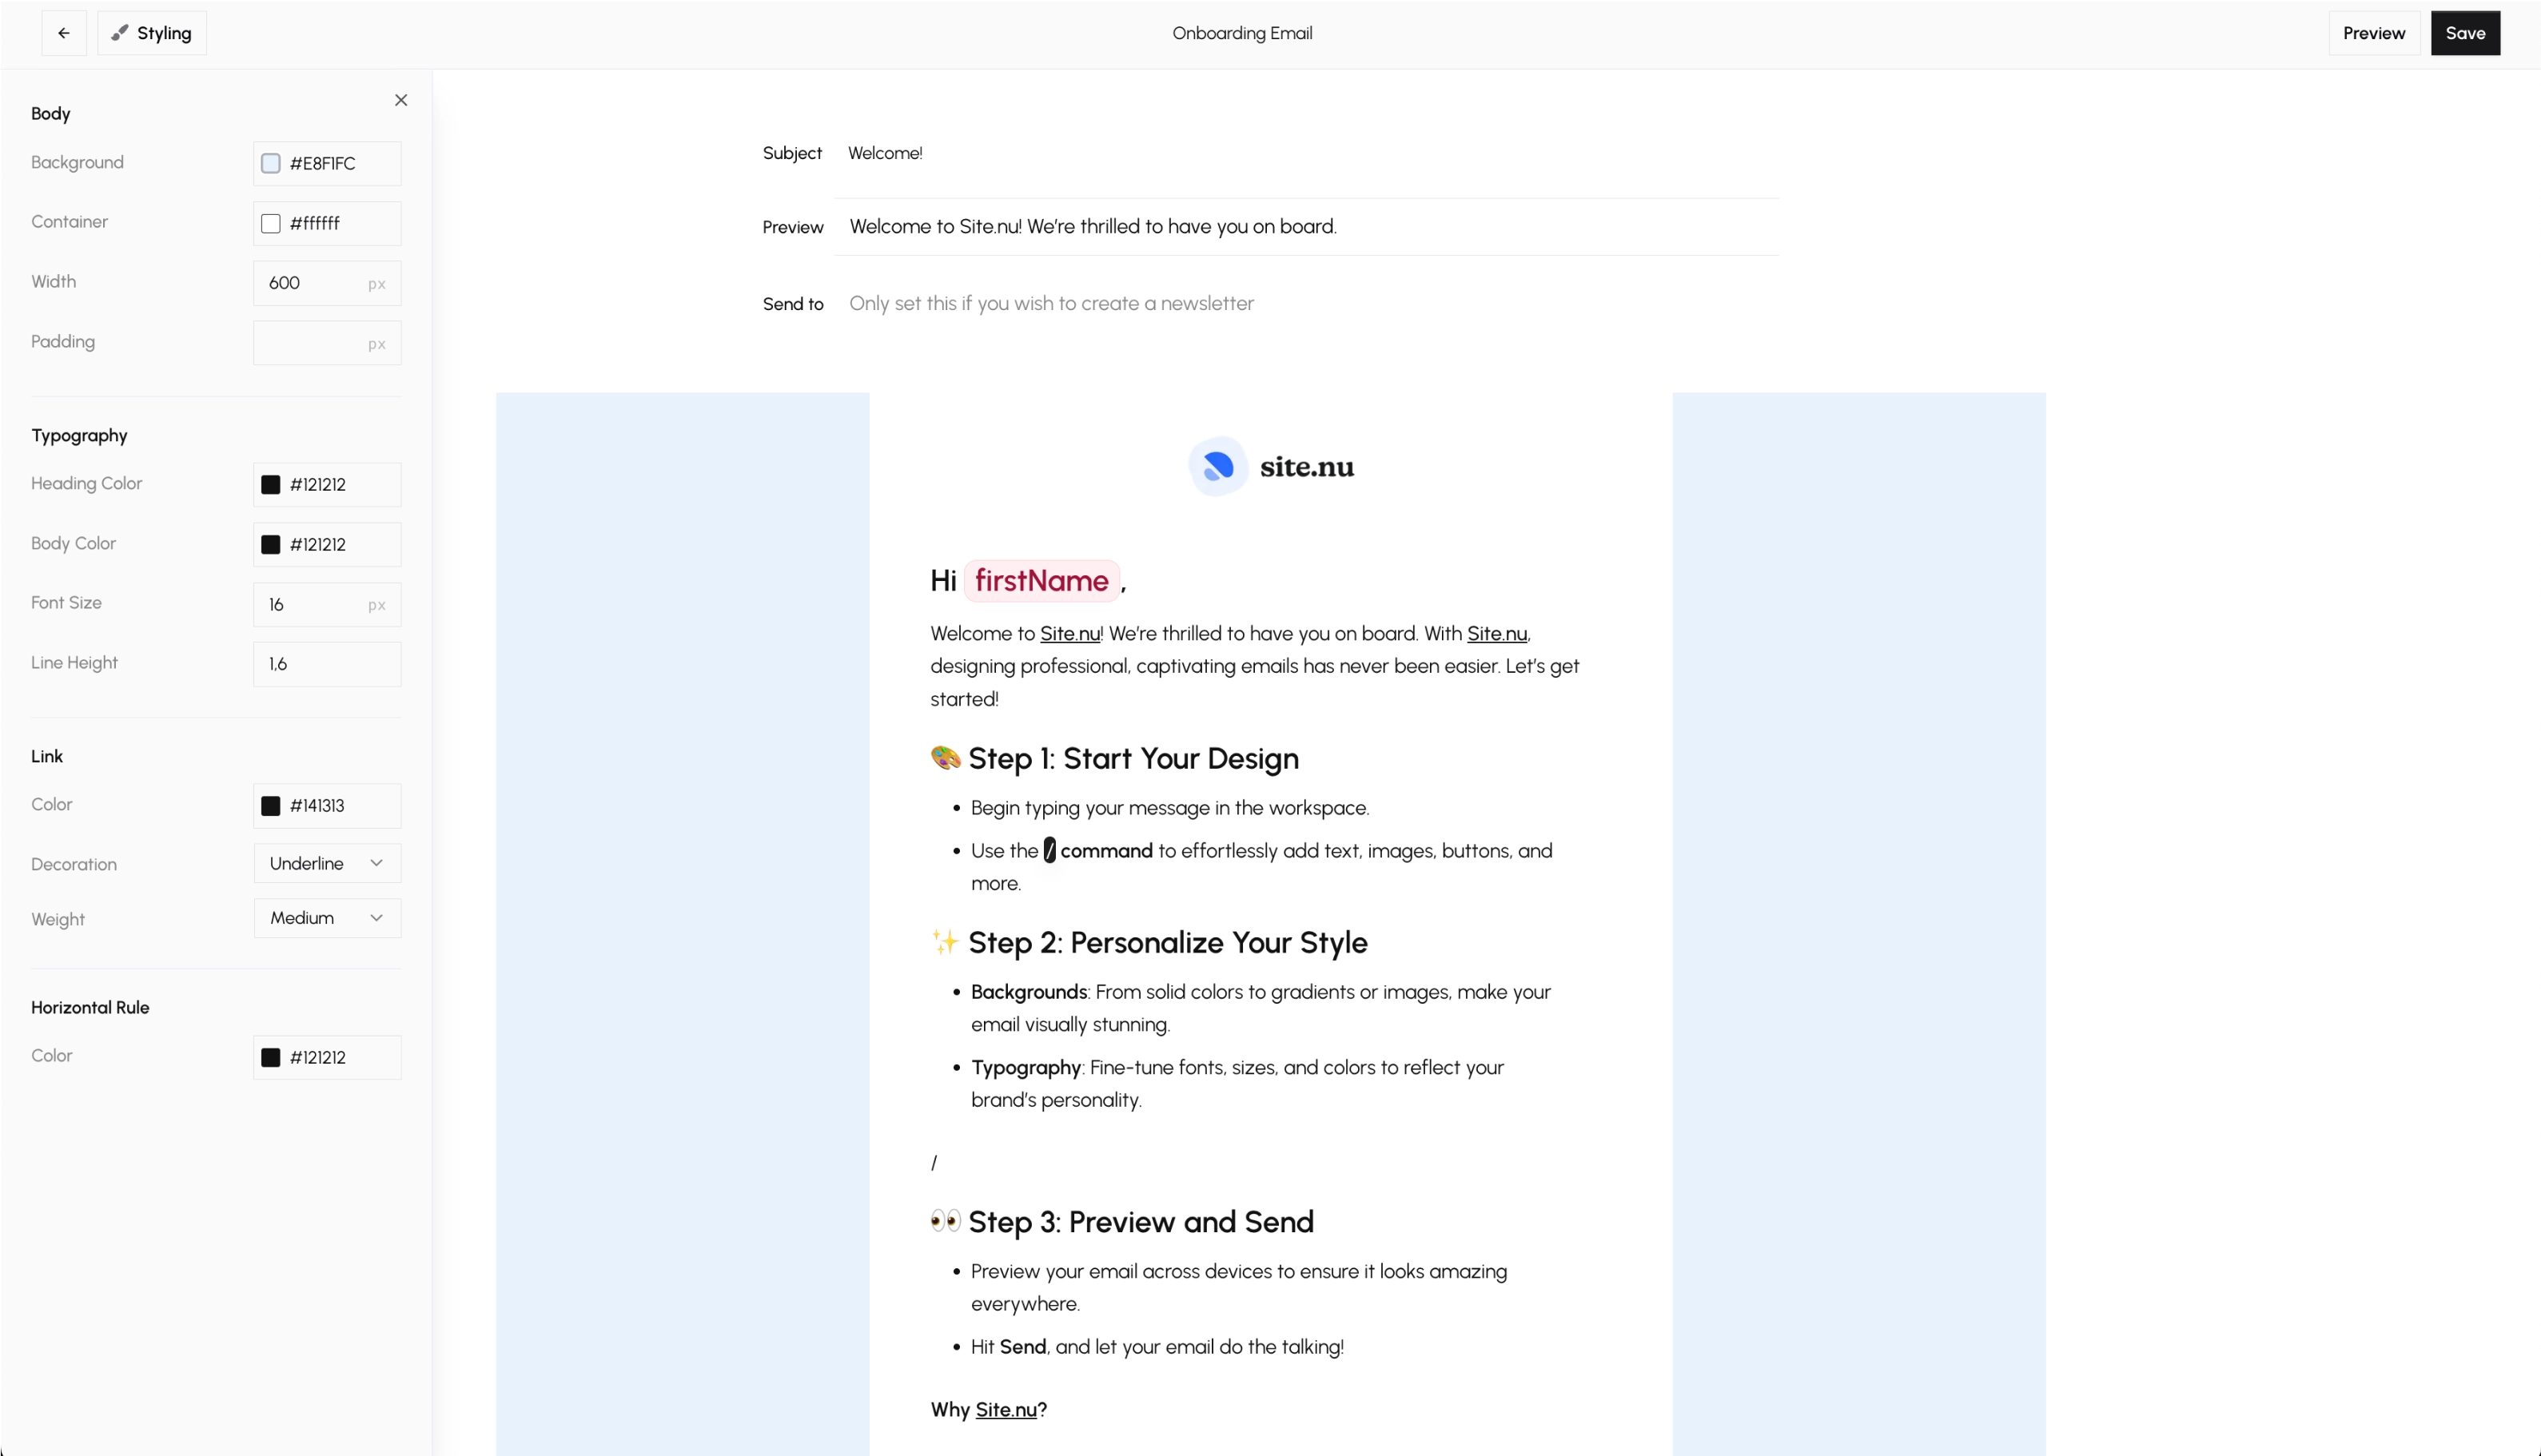Viewport: 2541px width, 1456px height.
Task: Open Heading Color black swatch
Action: (271, 485)
